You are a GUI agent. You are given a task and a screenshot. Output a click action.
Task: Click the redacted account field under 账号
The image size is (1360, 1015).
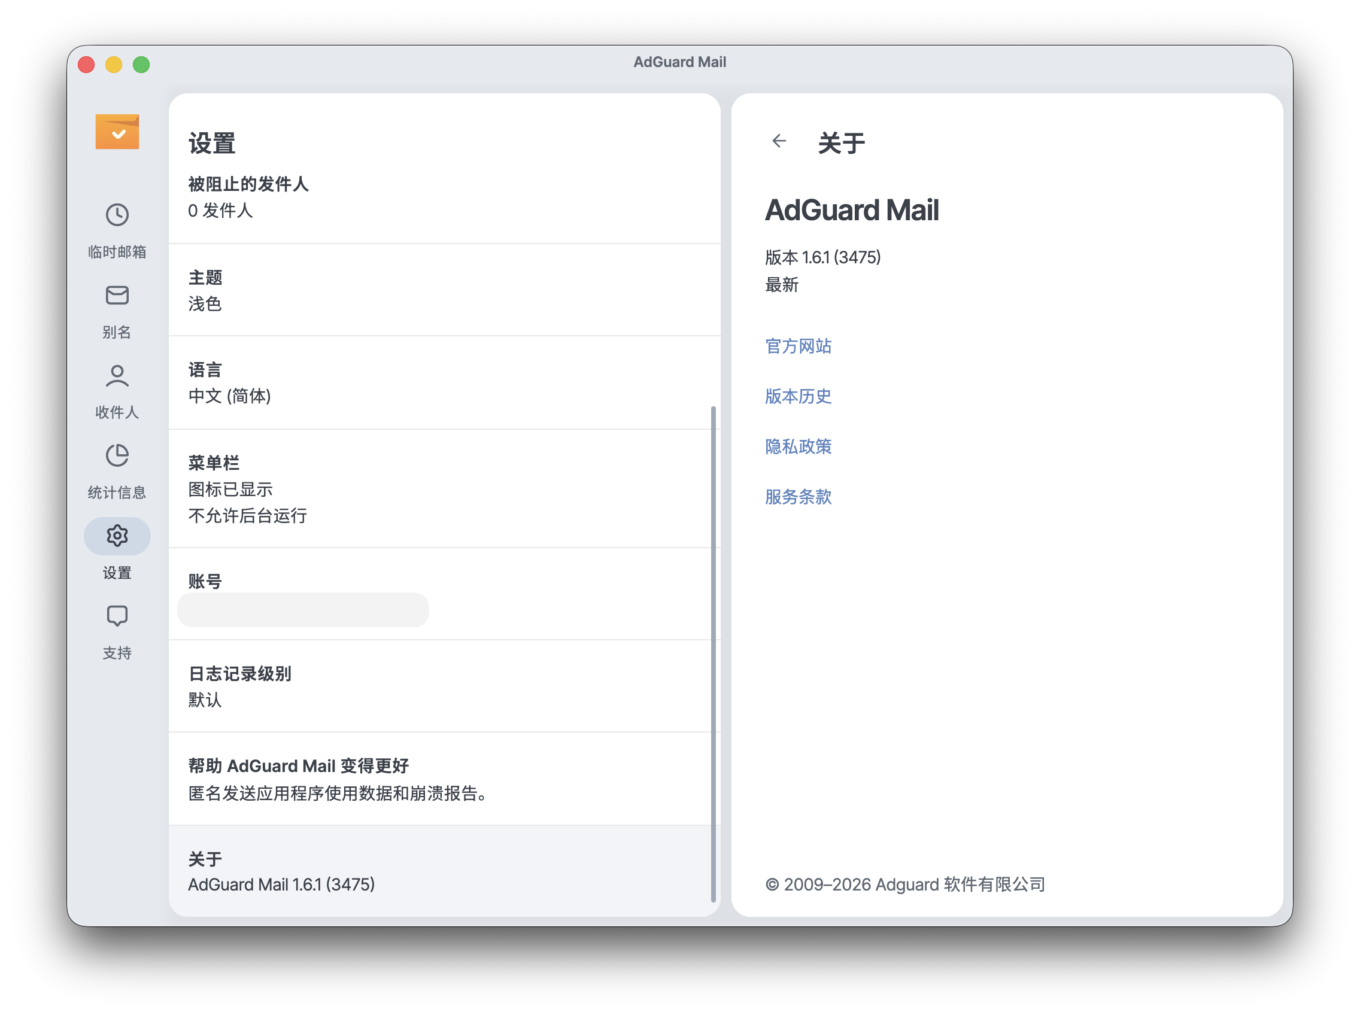coord(303,610)
